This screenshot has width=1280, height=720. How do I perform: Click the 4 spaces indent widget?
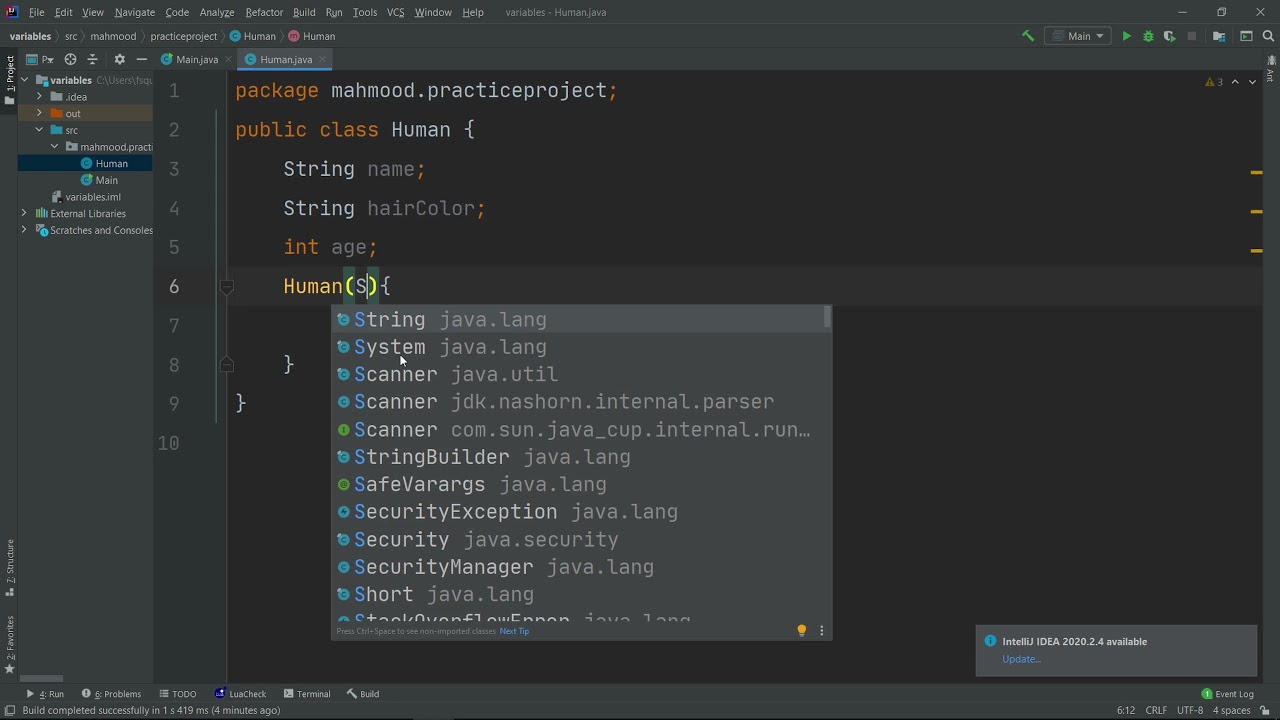pos(1229,710)
